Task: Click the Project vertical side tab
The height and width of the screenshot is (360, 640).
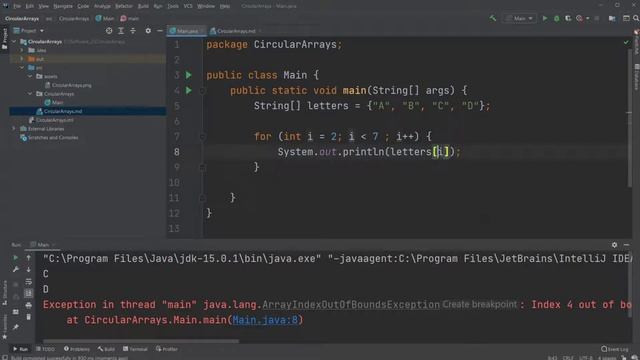Action: click(4, 38)
